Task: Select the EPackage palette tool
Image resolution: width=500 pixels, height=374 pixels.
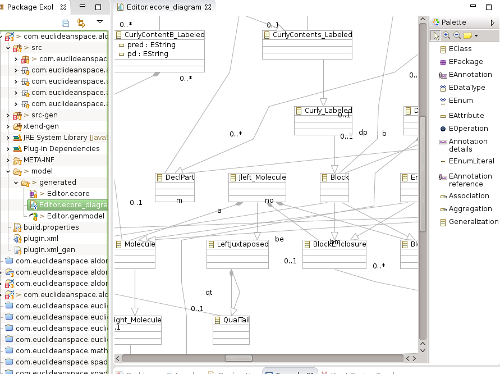Action: click(461, 62)
